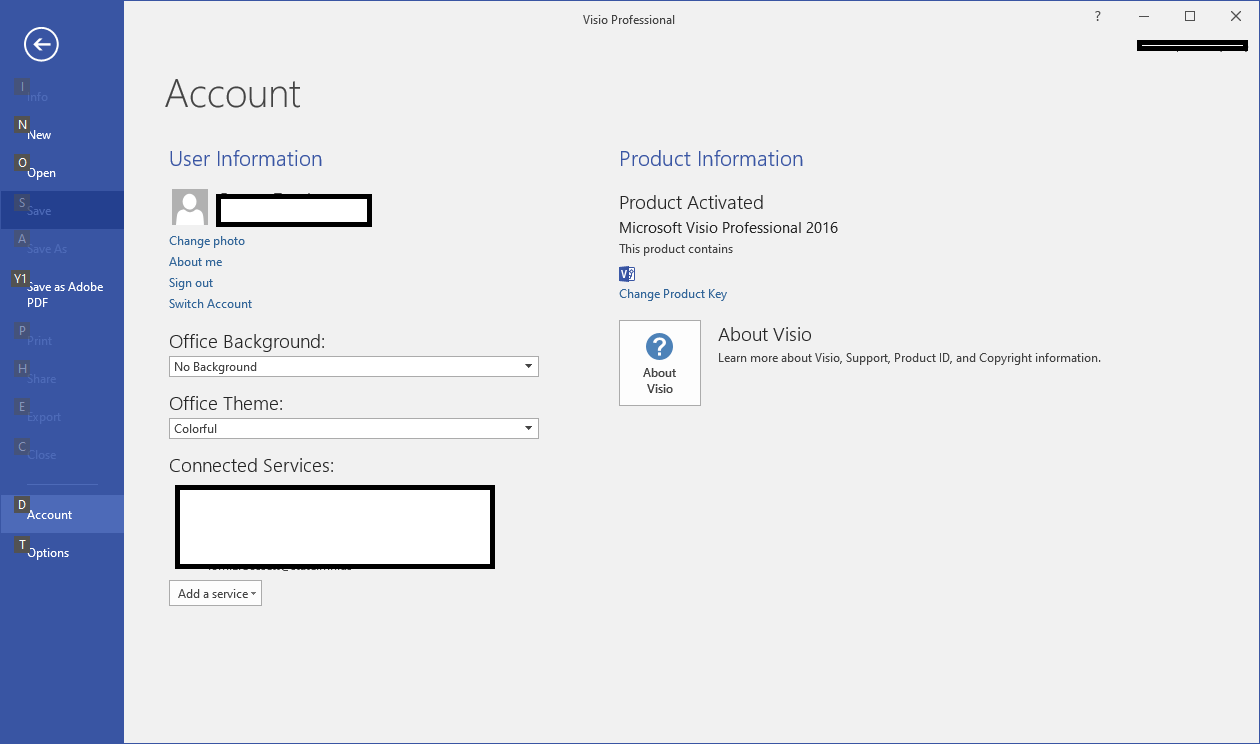Click the Microsoft Visio Professional 2016 text
1260x744 pixels.
pyautogui.click(x=729, y=228)
